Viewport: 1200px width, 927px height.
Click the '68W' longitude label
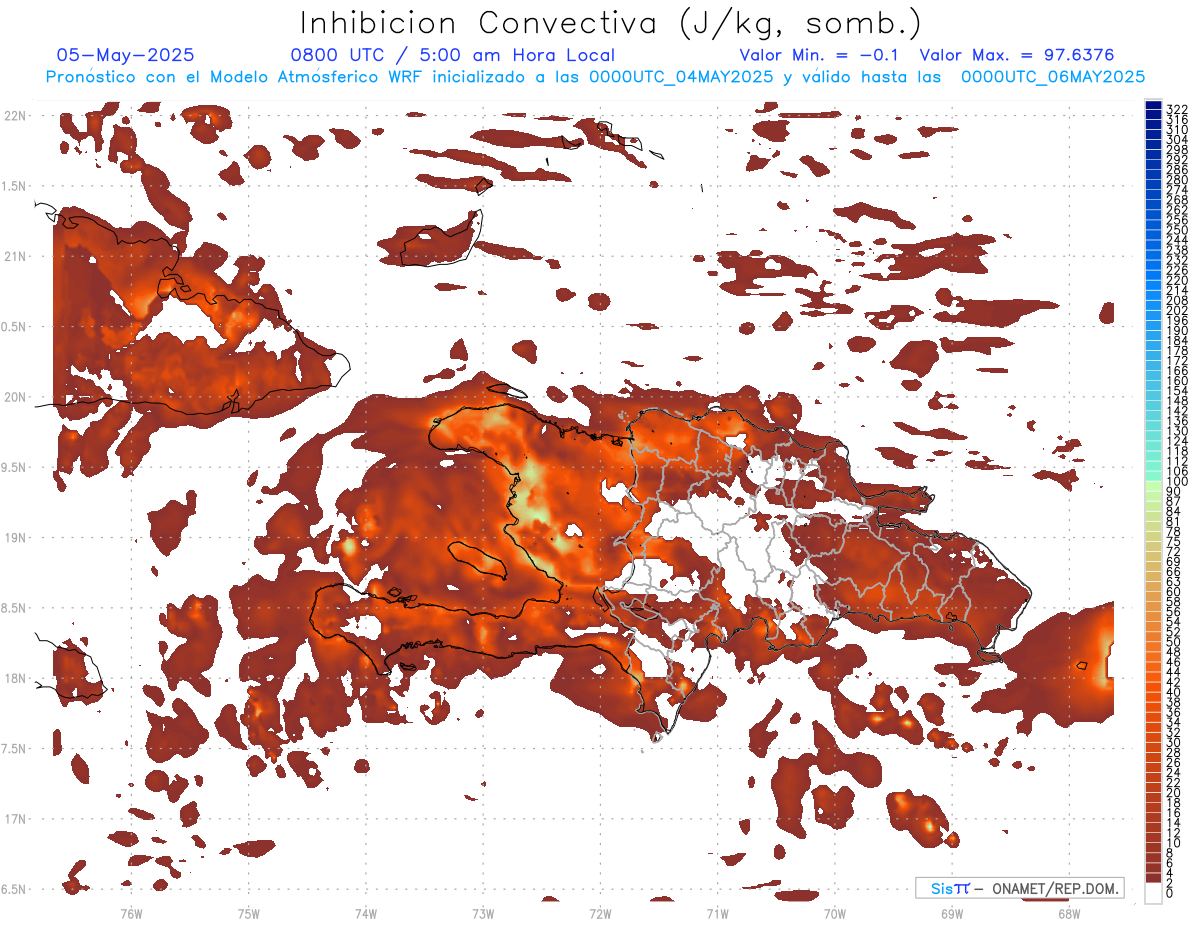[x=1069, y=913]
